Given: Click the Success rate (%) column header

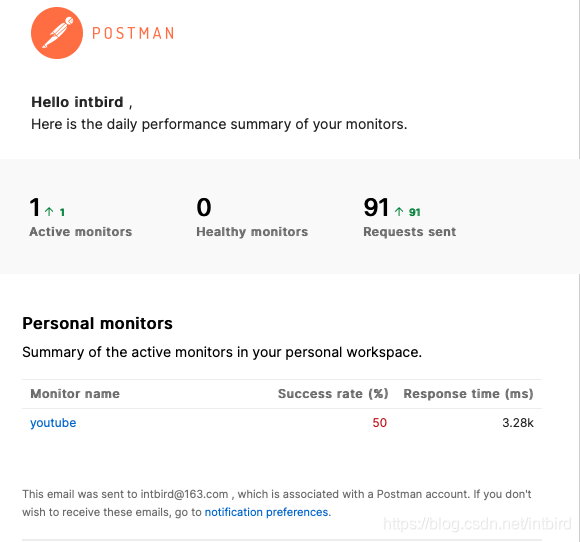Looking at the screenshot, I should coord(333,394).
